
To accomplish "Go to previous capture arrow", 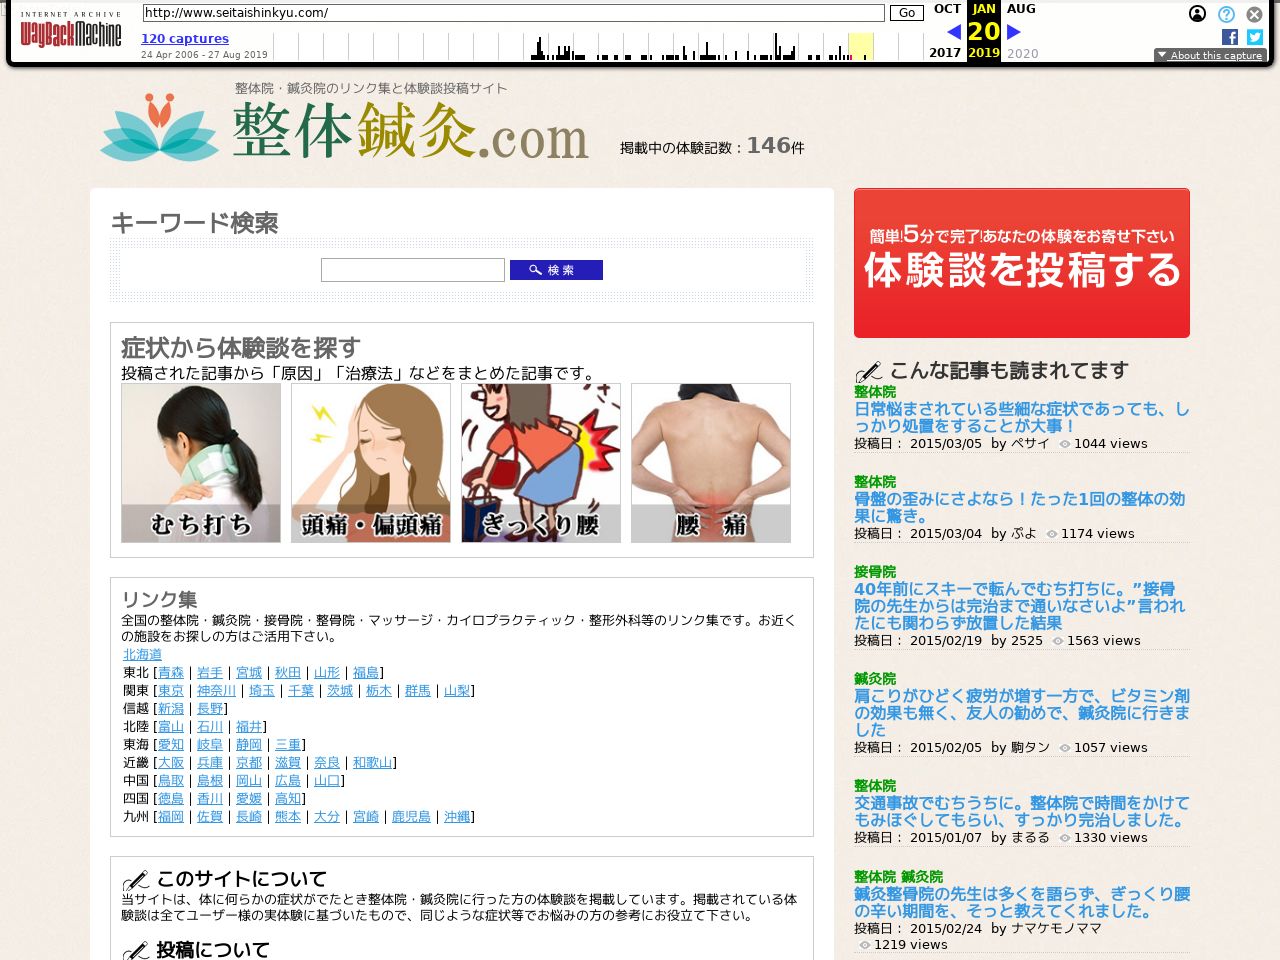I will click(x=954, y=32).
